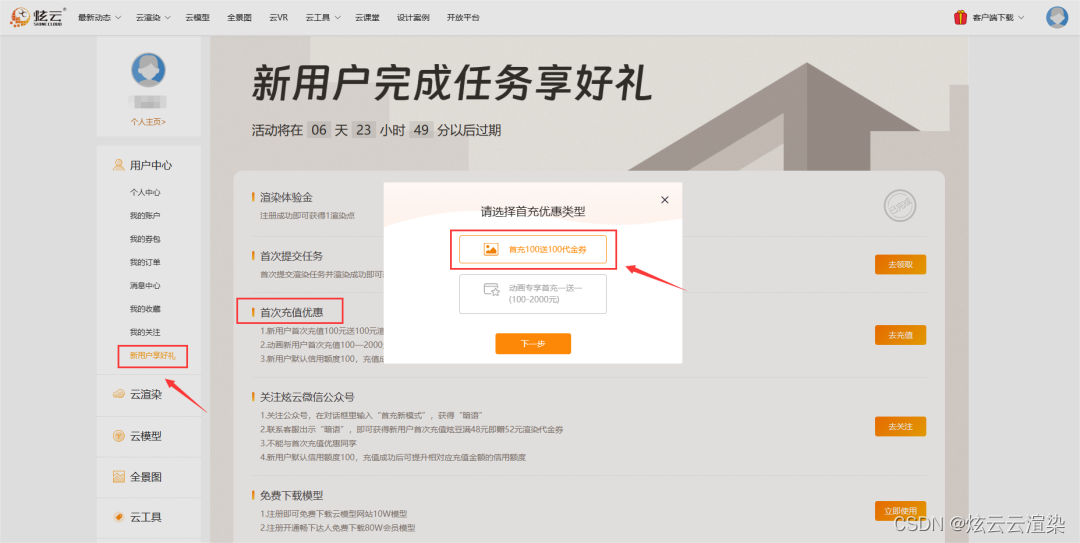The height and width of the screenshot is (543, 1080).
Task: Select 新用户享好礼 in the sidebar
Action: (x=152, y=356)
